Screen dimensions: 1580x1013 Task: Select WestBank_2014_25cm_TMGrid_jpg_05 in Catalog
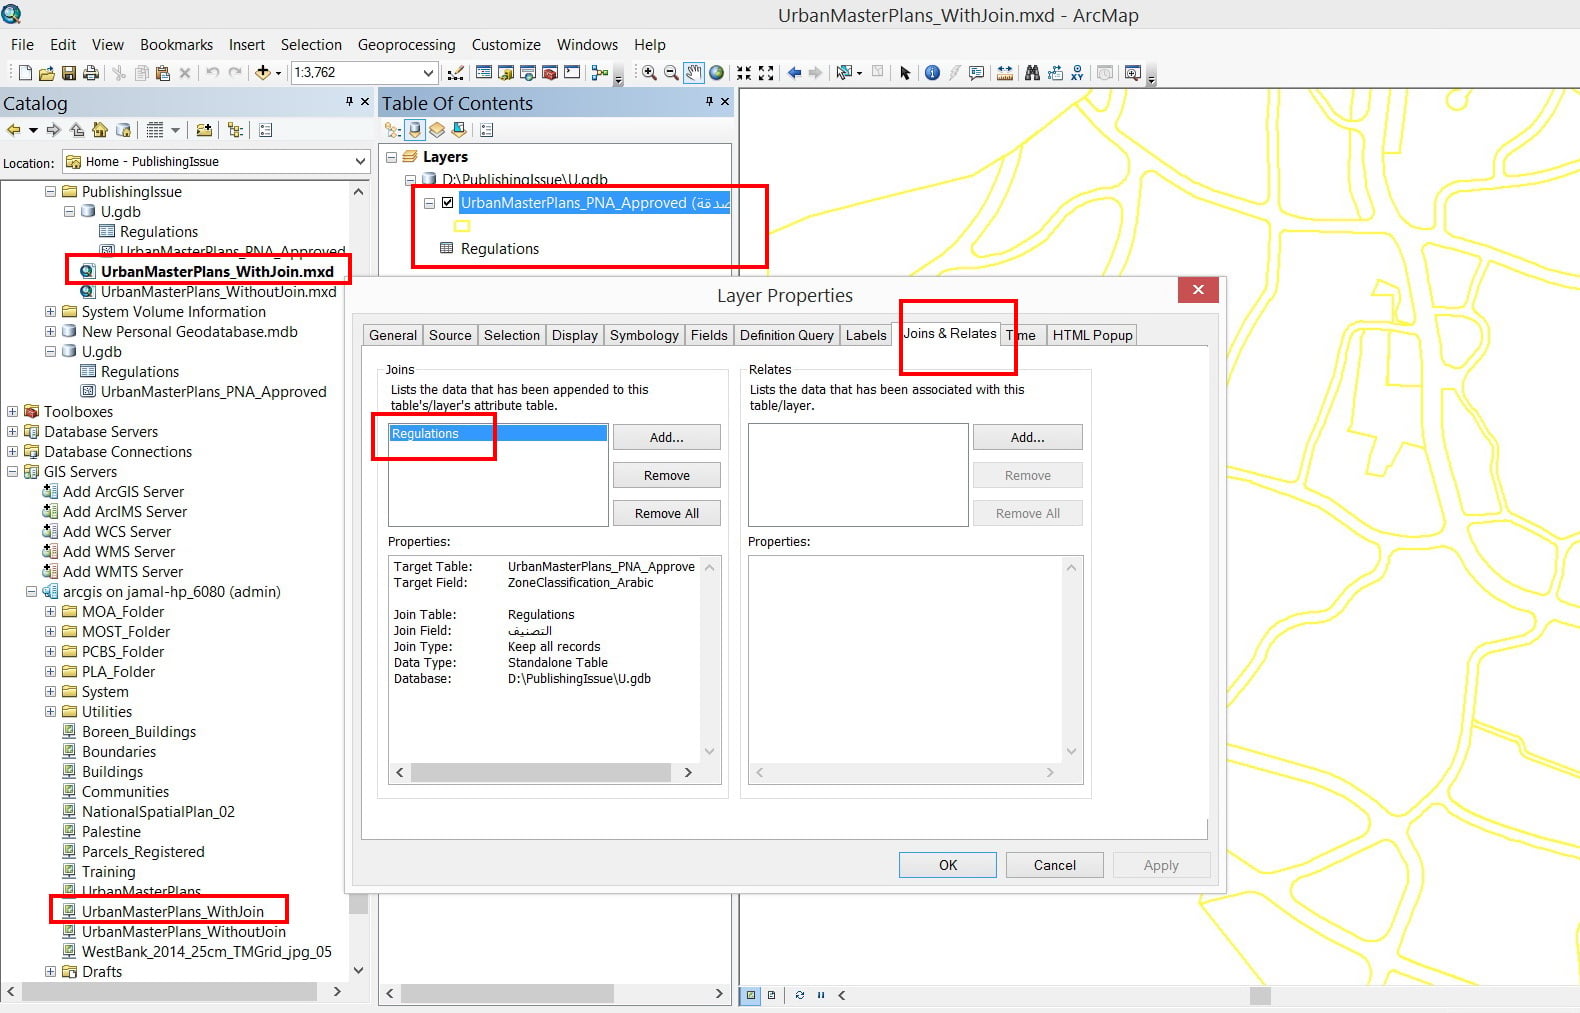[x=207, y=951]
